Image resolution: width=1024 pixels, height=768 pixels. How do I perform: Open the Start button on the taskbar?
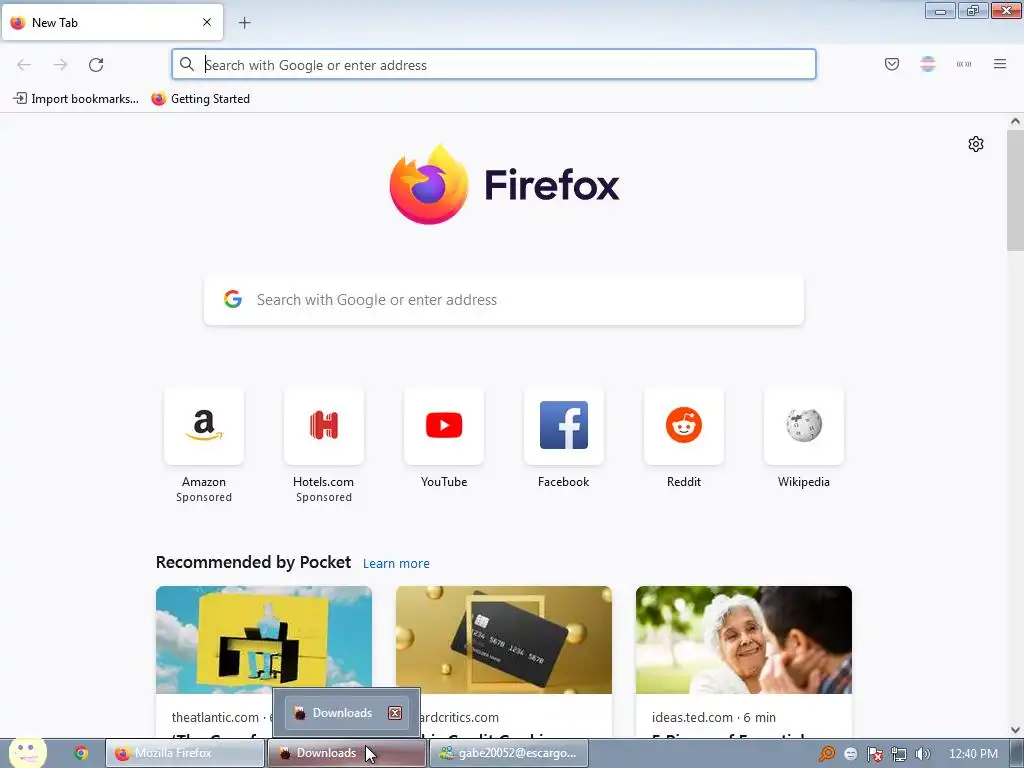click(27, 753)
